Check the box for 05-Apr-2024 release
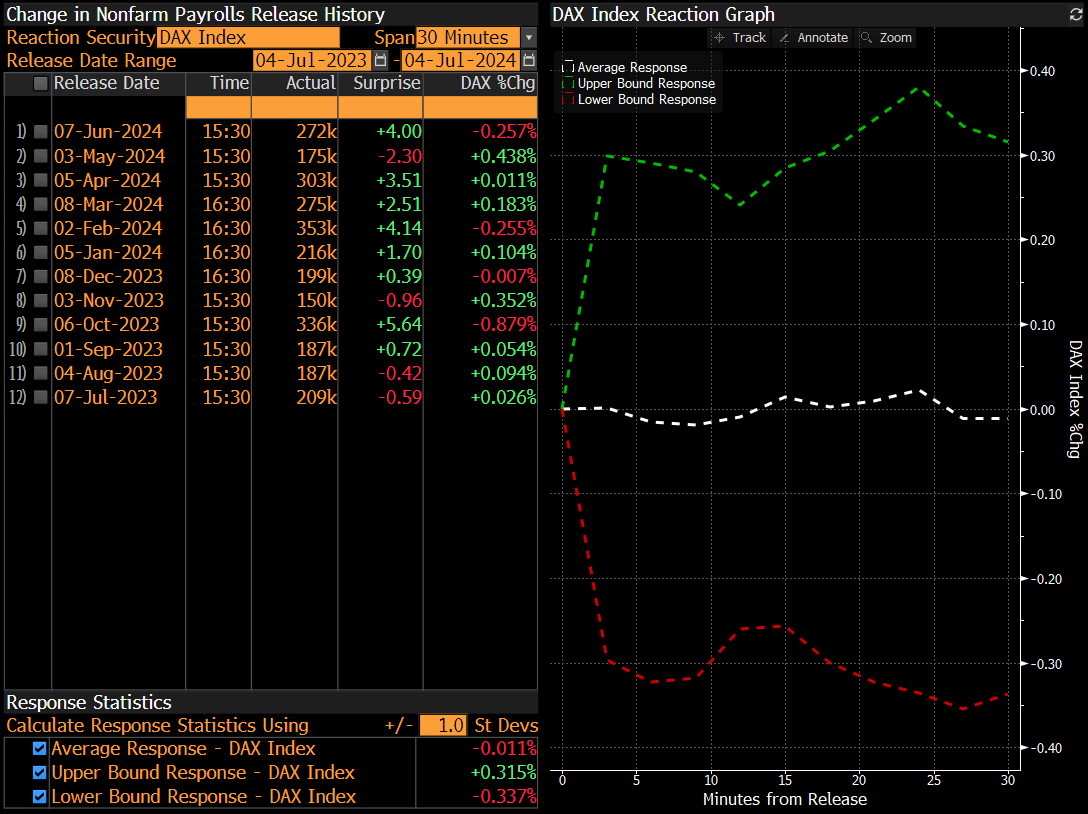 point(41,180)
